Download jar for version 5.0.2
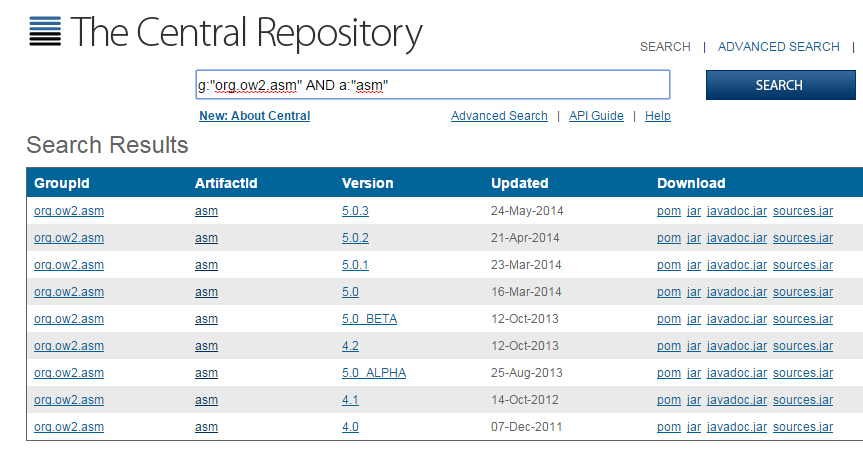The width and height of the screenshot is (863, 461). pos(693,238)
